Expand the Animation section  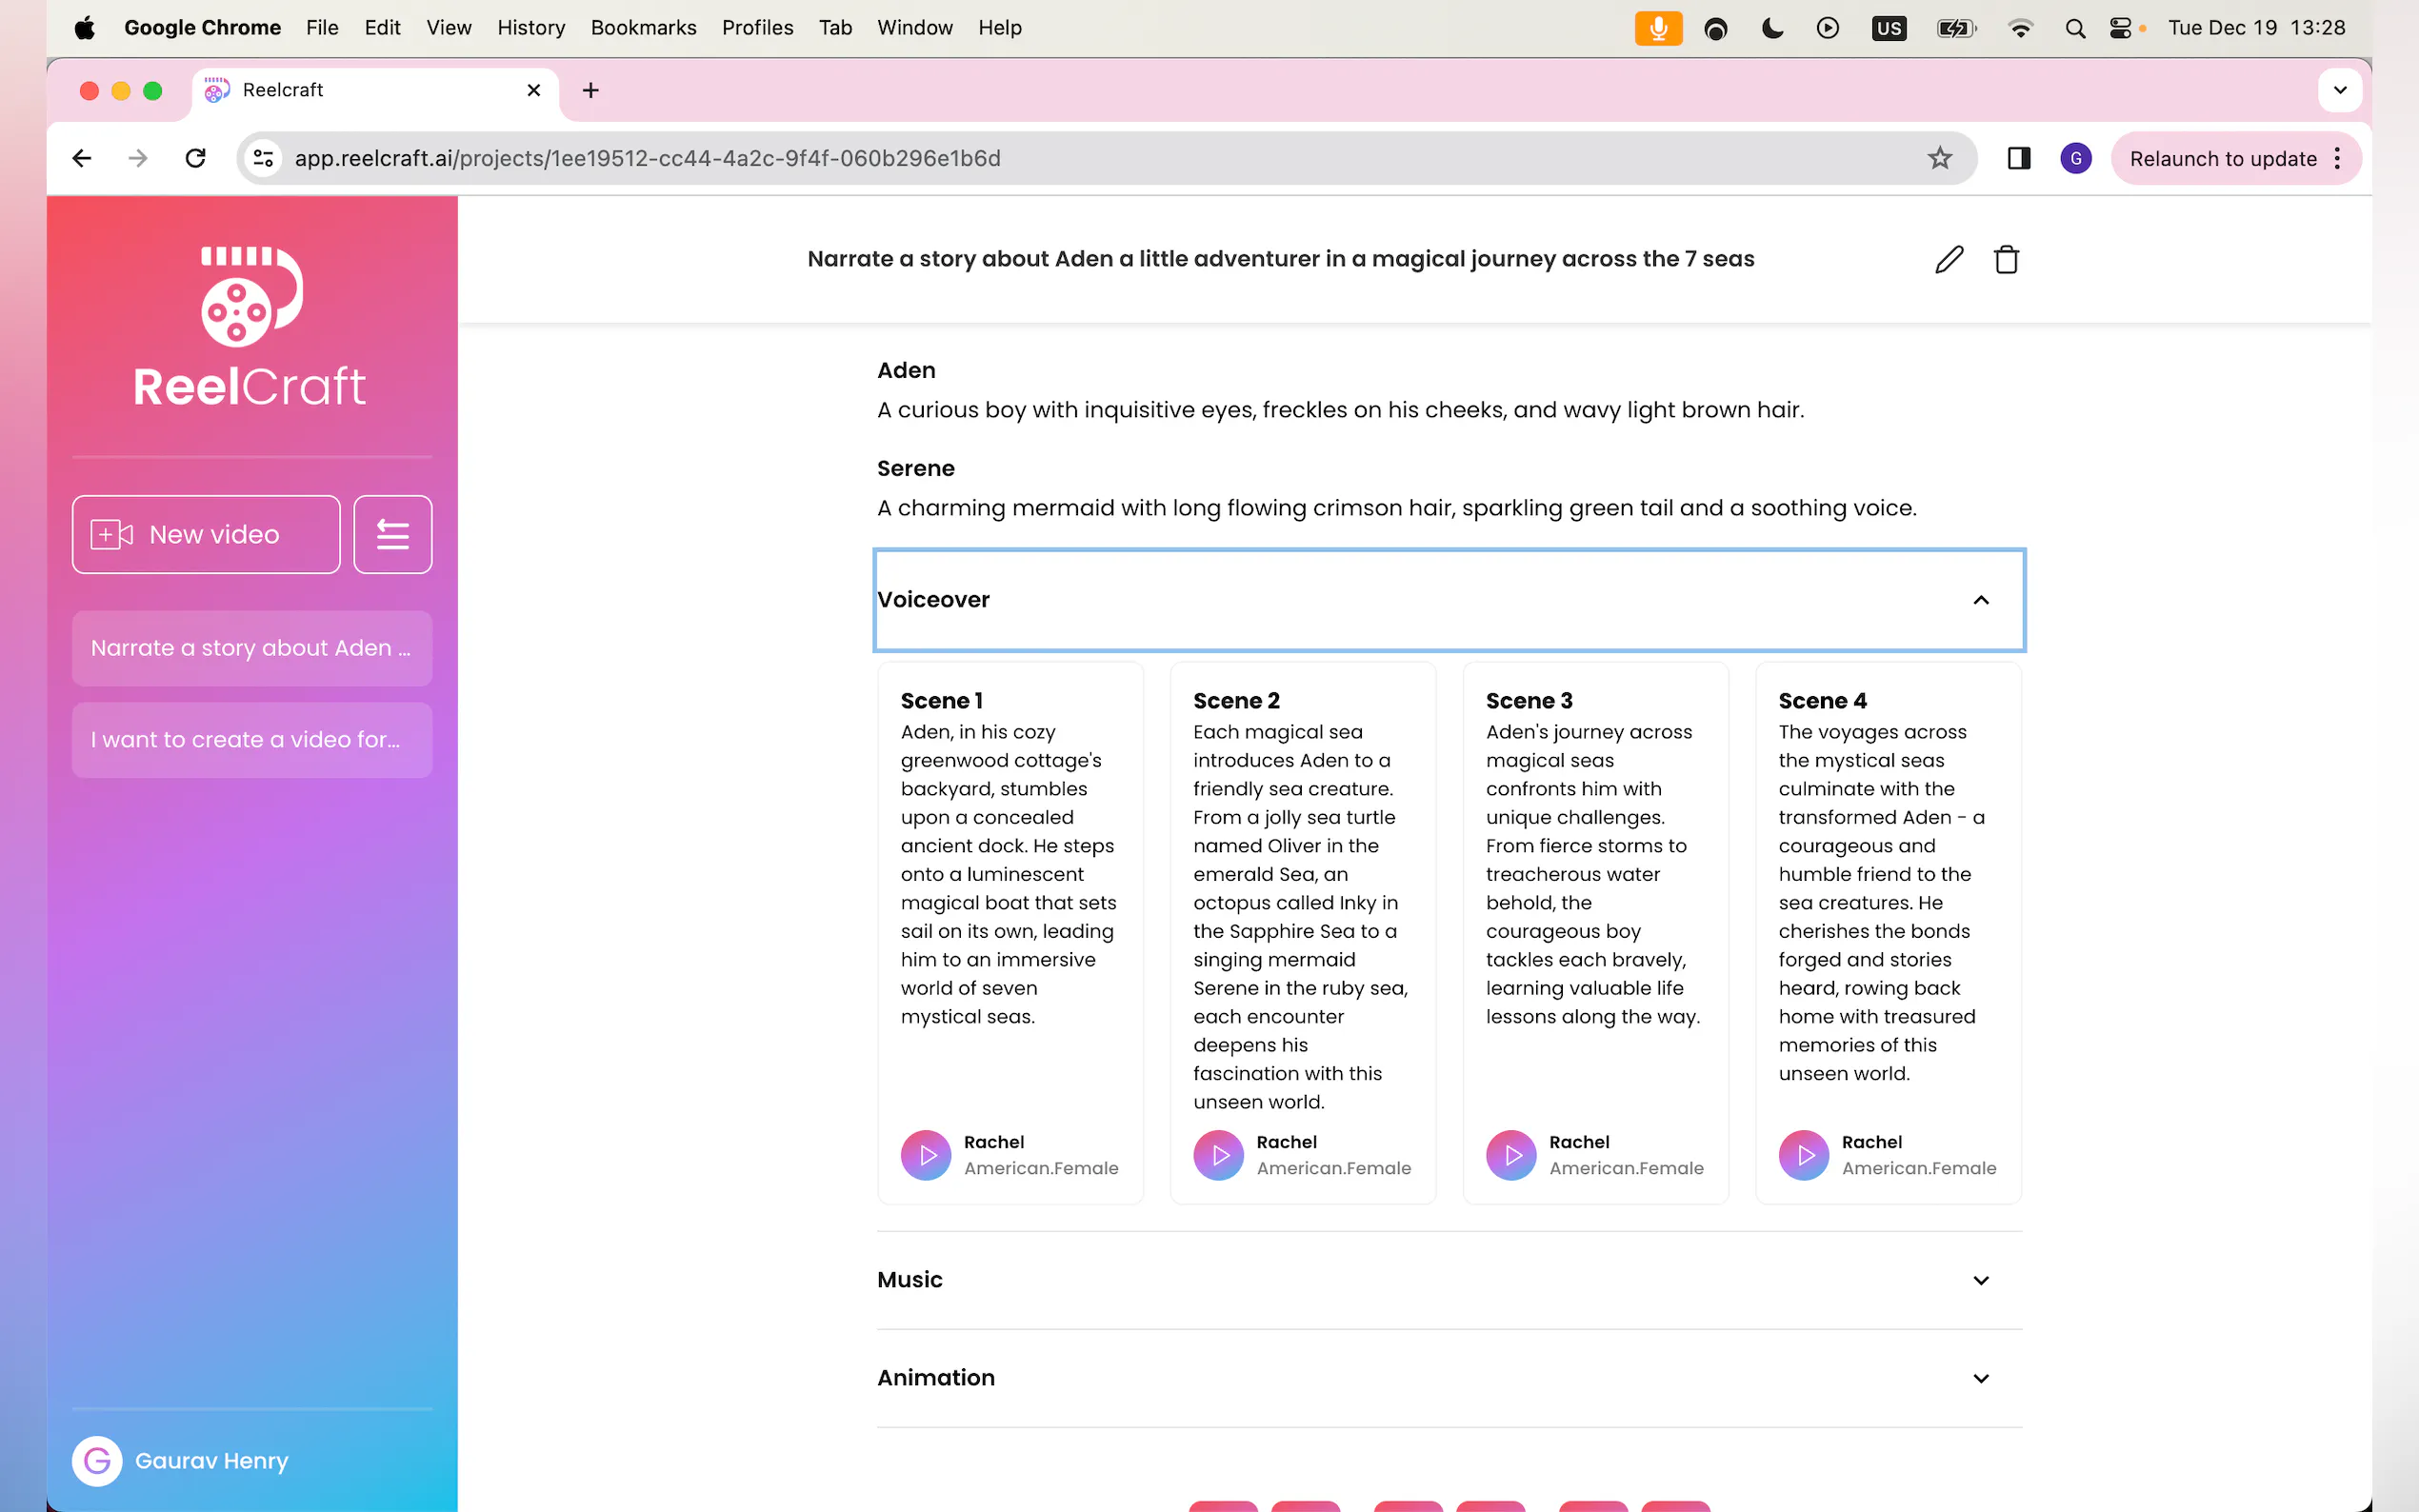click(x=1980, y=1378)
